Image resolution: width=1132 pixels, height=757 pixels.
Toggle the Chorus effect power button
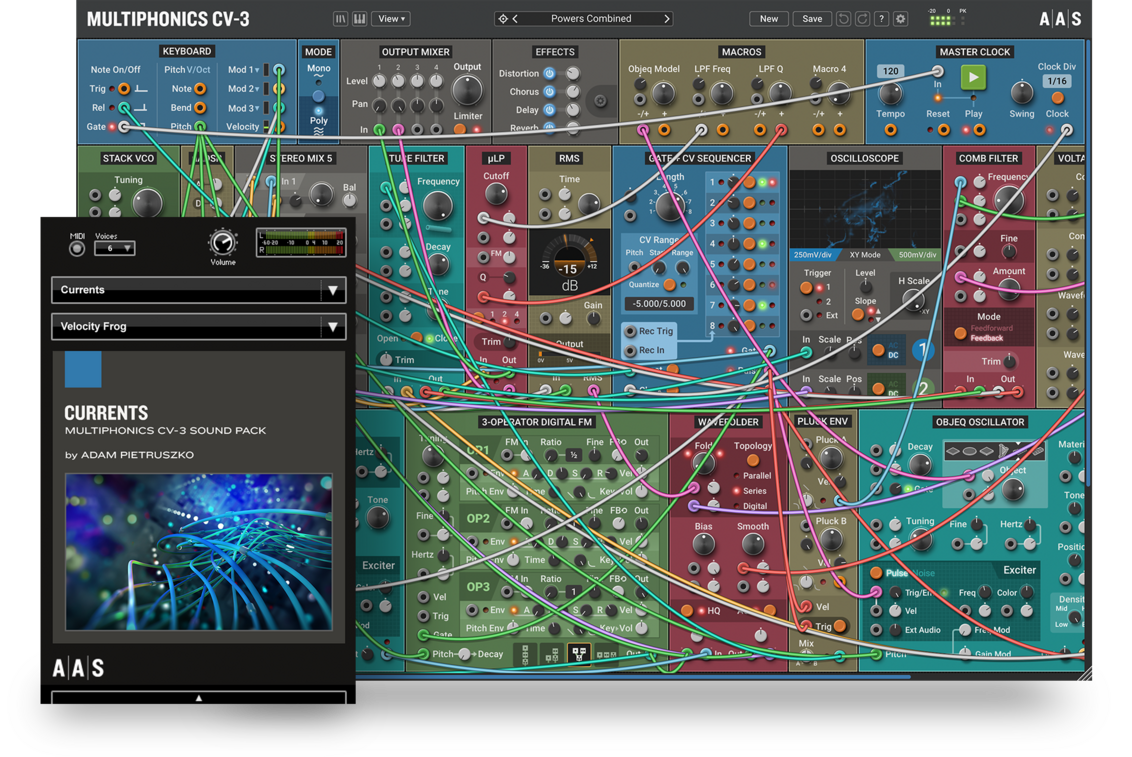[549, 92]
